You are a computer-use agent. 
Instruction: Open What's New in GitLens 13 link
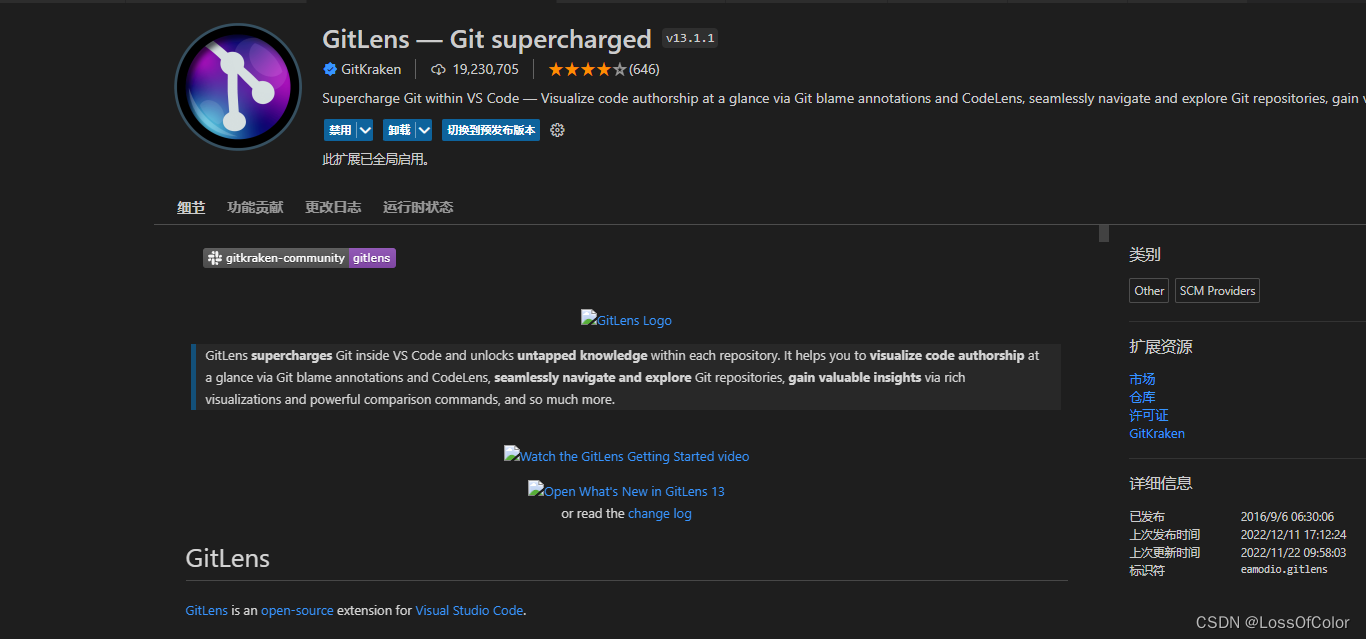626,491
